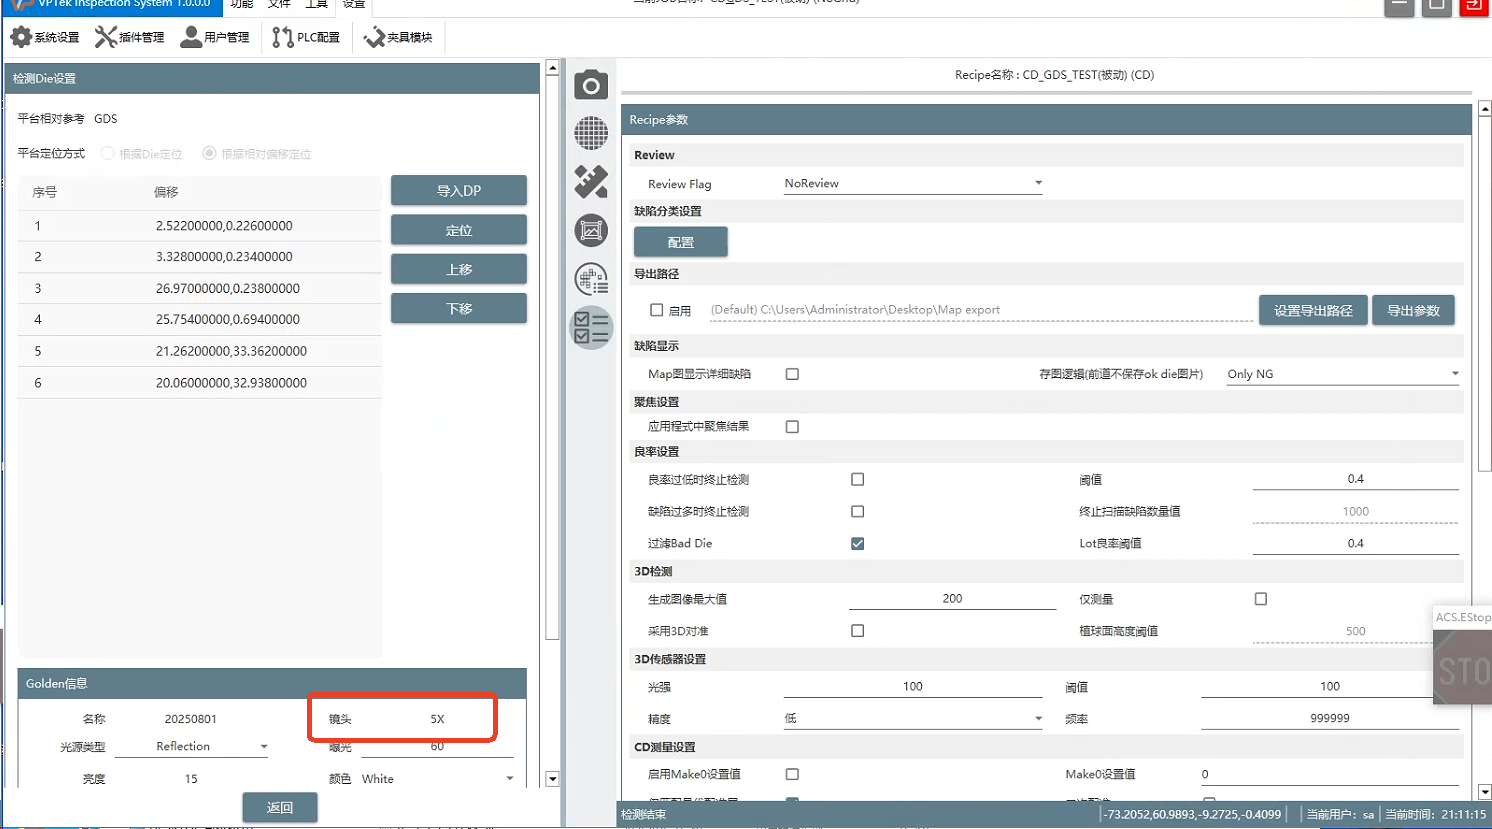Click the 生成图像最大值 input field
1492x829 pixels.
[951, 598]
